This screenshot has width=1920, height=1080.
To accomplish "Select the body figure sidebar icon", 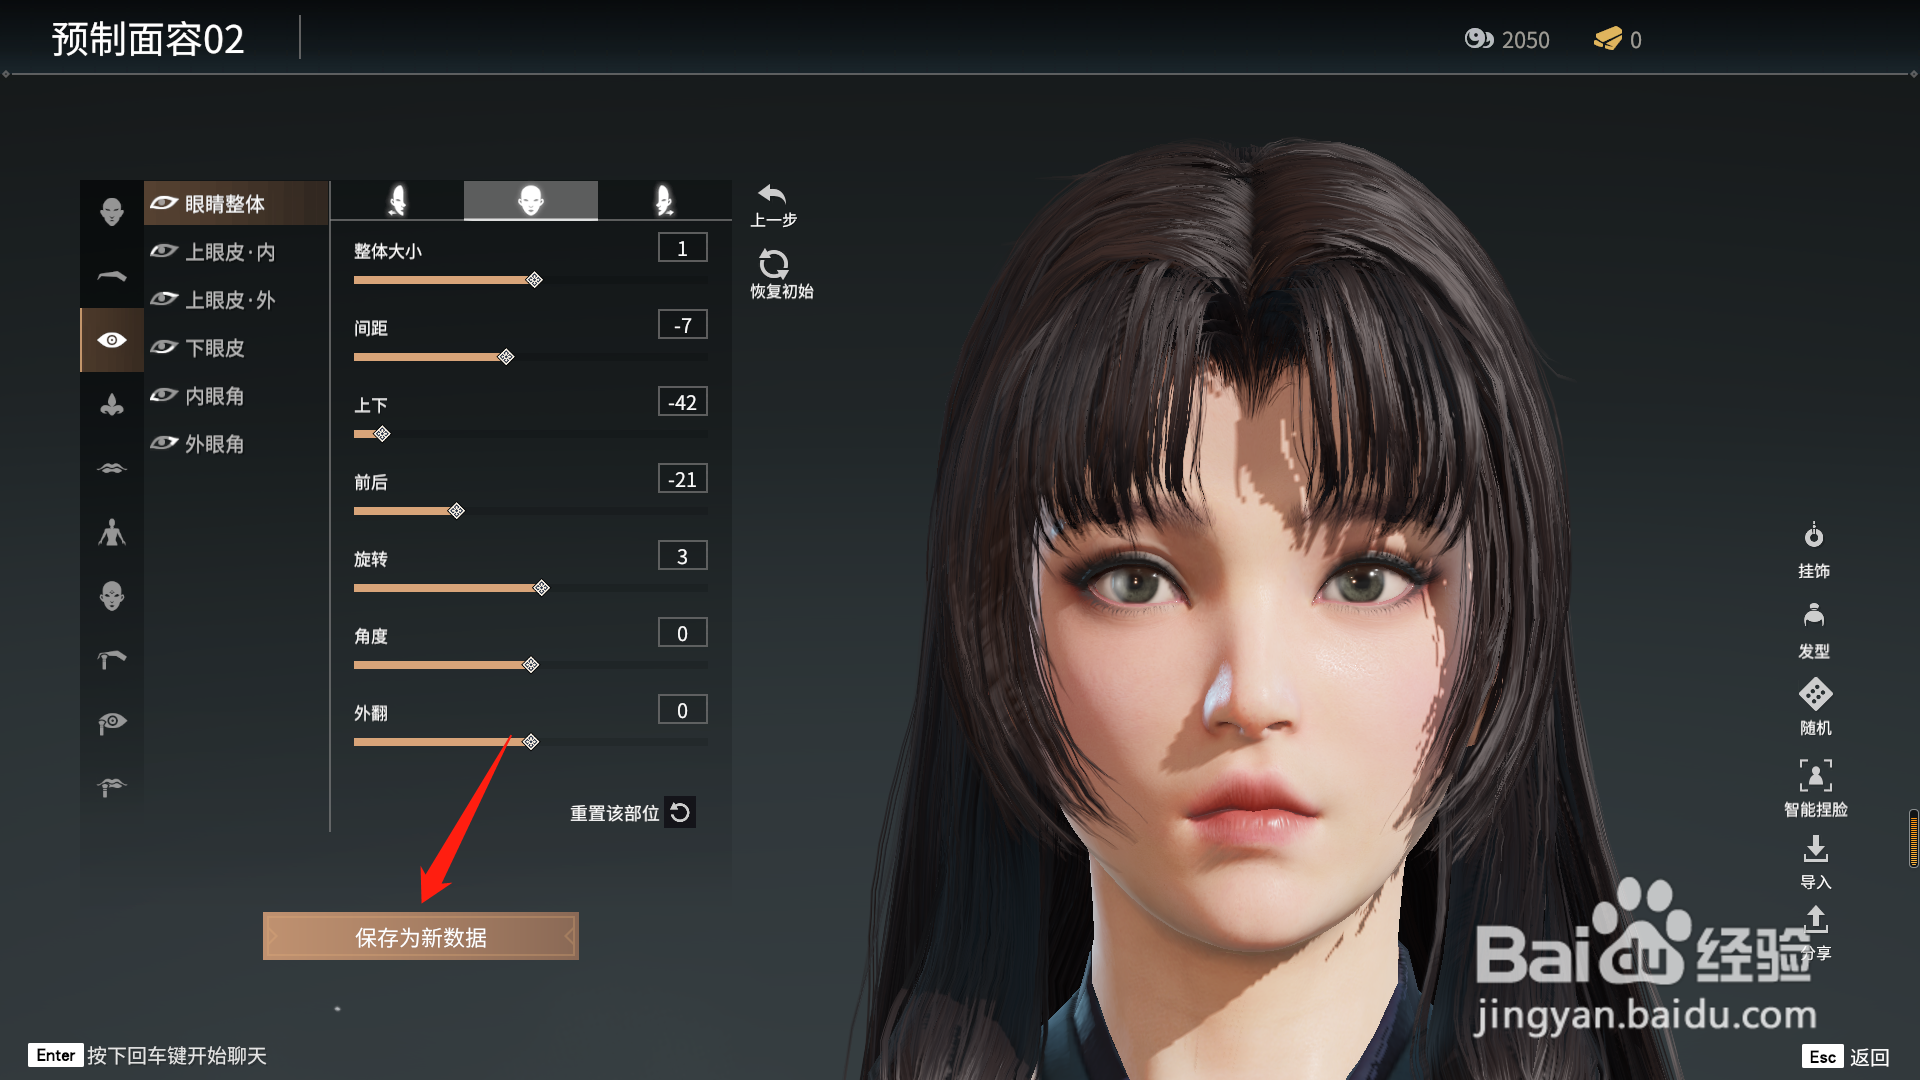I will pyautogui.click(x=112, y=532).
